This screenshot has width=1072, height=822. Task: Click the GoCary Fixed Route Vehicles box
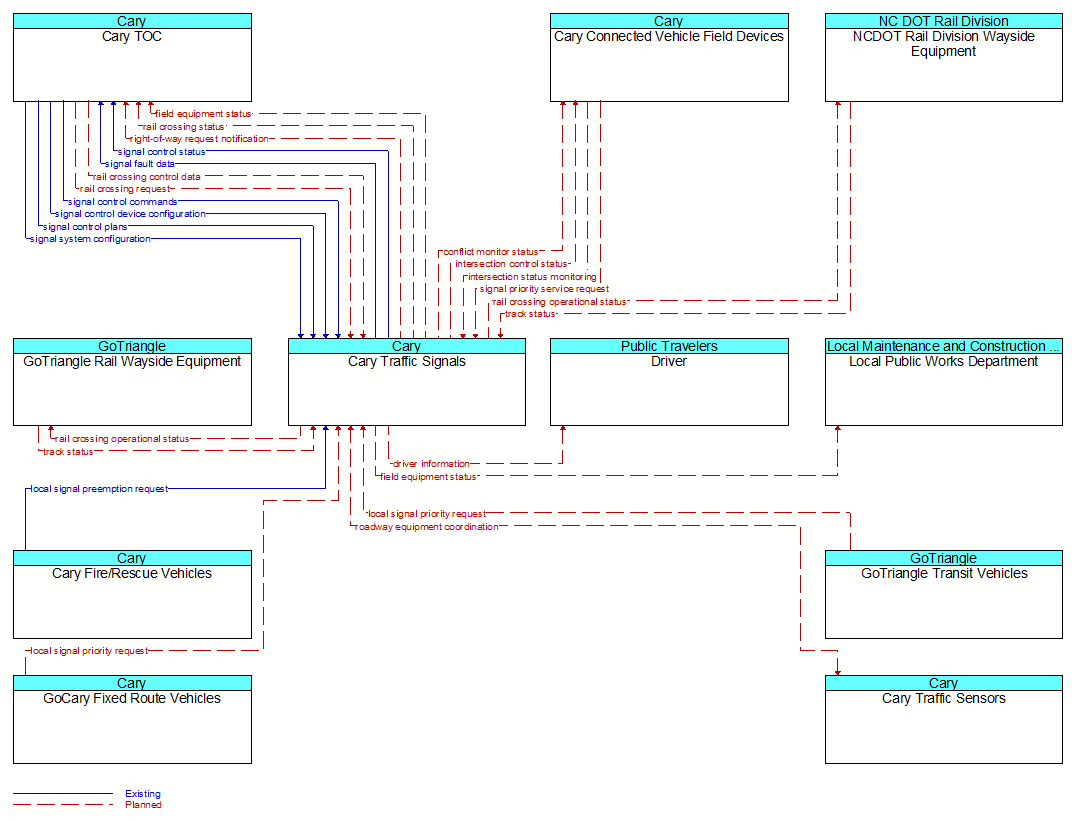pyautogui.click(x=132, y=719)
